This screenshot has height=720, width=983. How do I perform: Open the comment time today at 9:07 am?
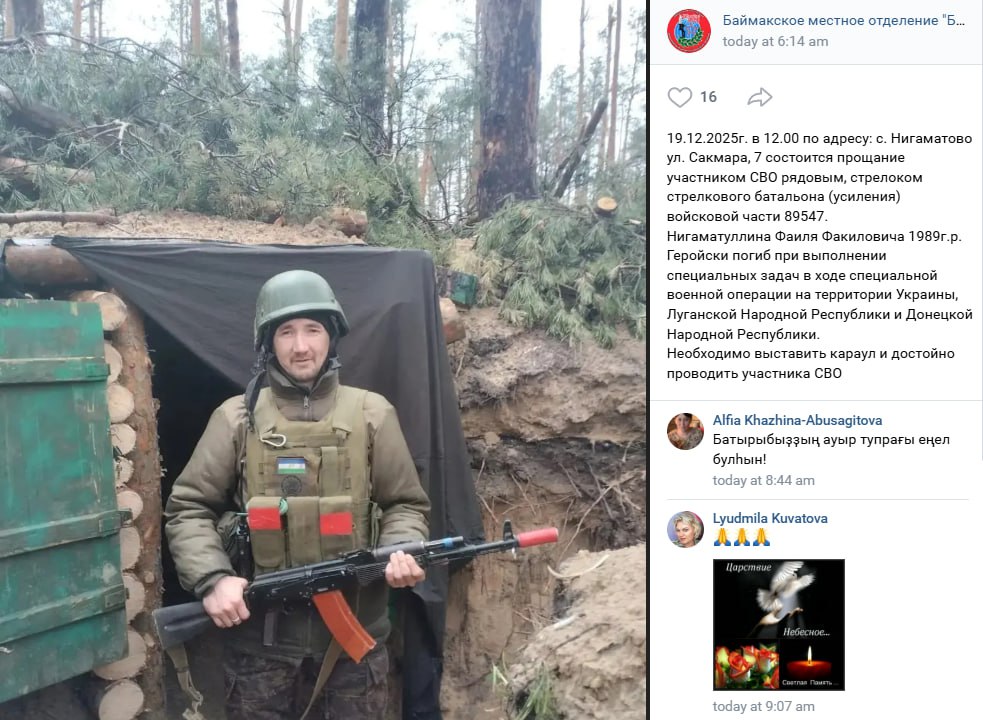coord(764,706)
